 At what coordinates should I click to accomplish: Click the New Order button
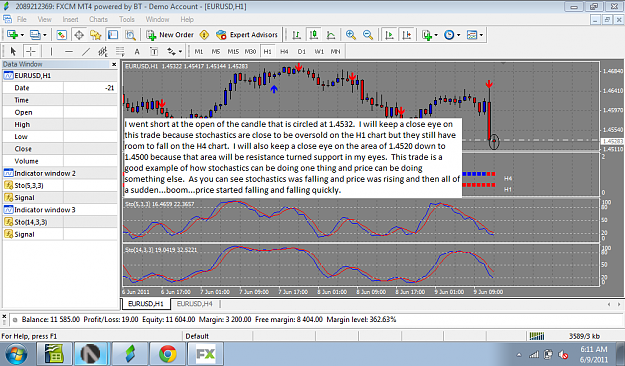click(x=170, y=35)
